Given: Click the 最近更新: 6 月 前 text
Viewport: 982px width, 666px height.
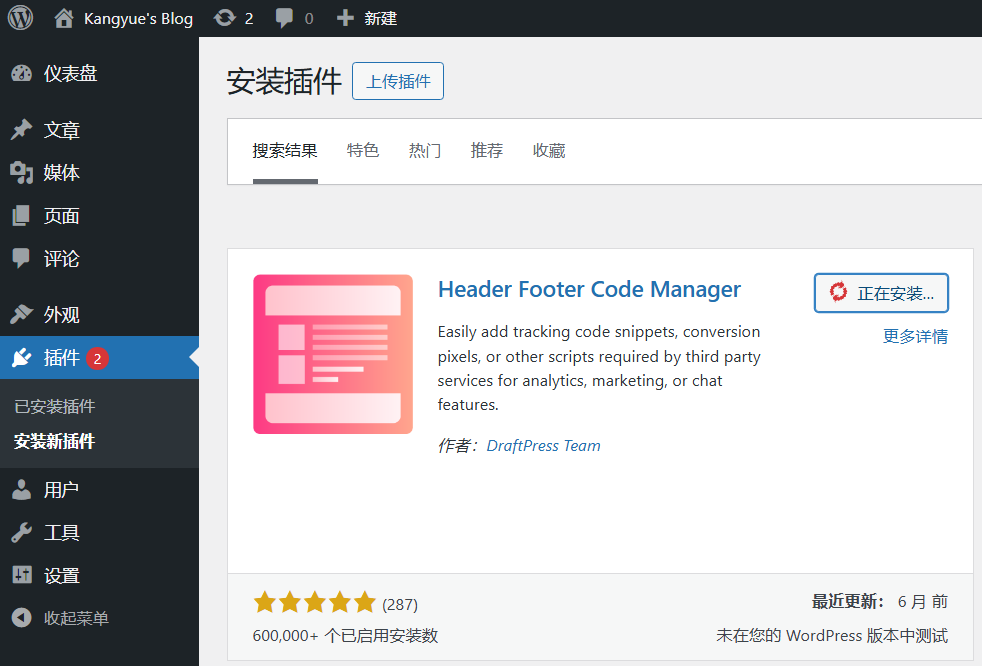Looking at the screenshot, I should pos(879,601).
